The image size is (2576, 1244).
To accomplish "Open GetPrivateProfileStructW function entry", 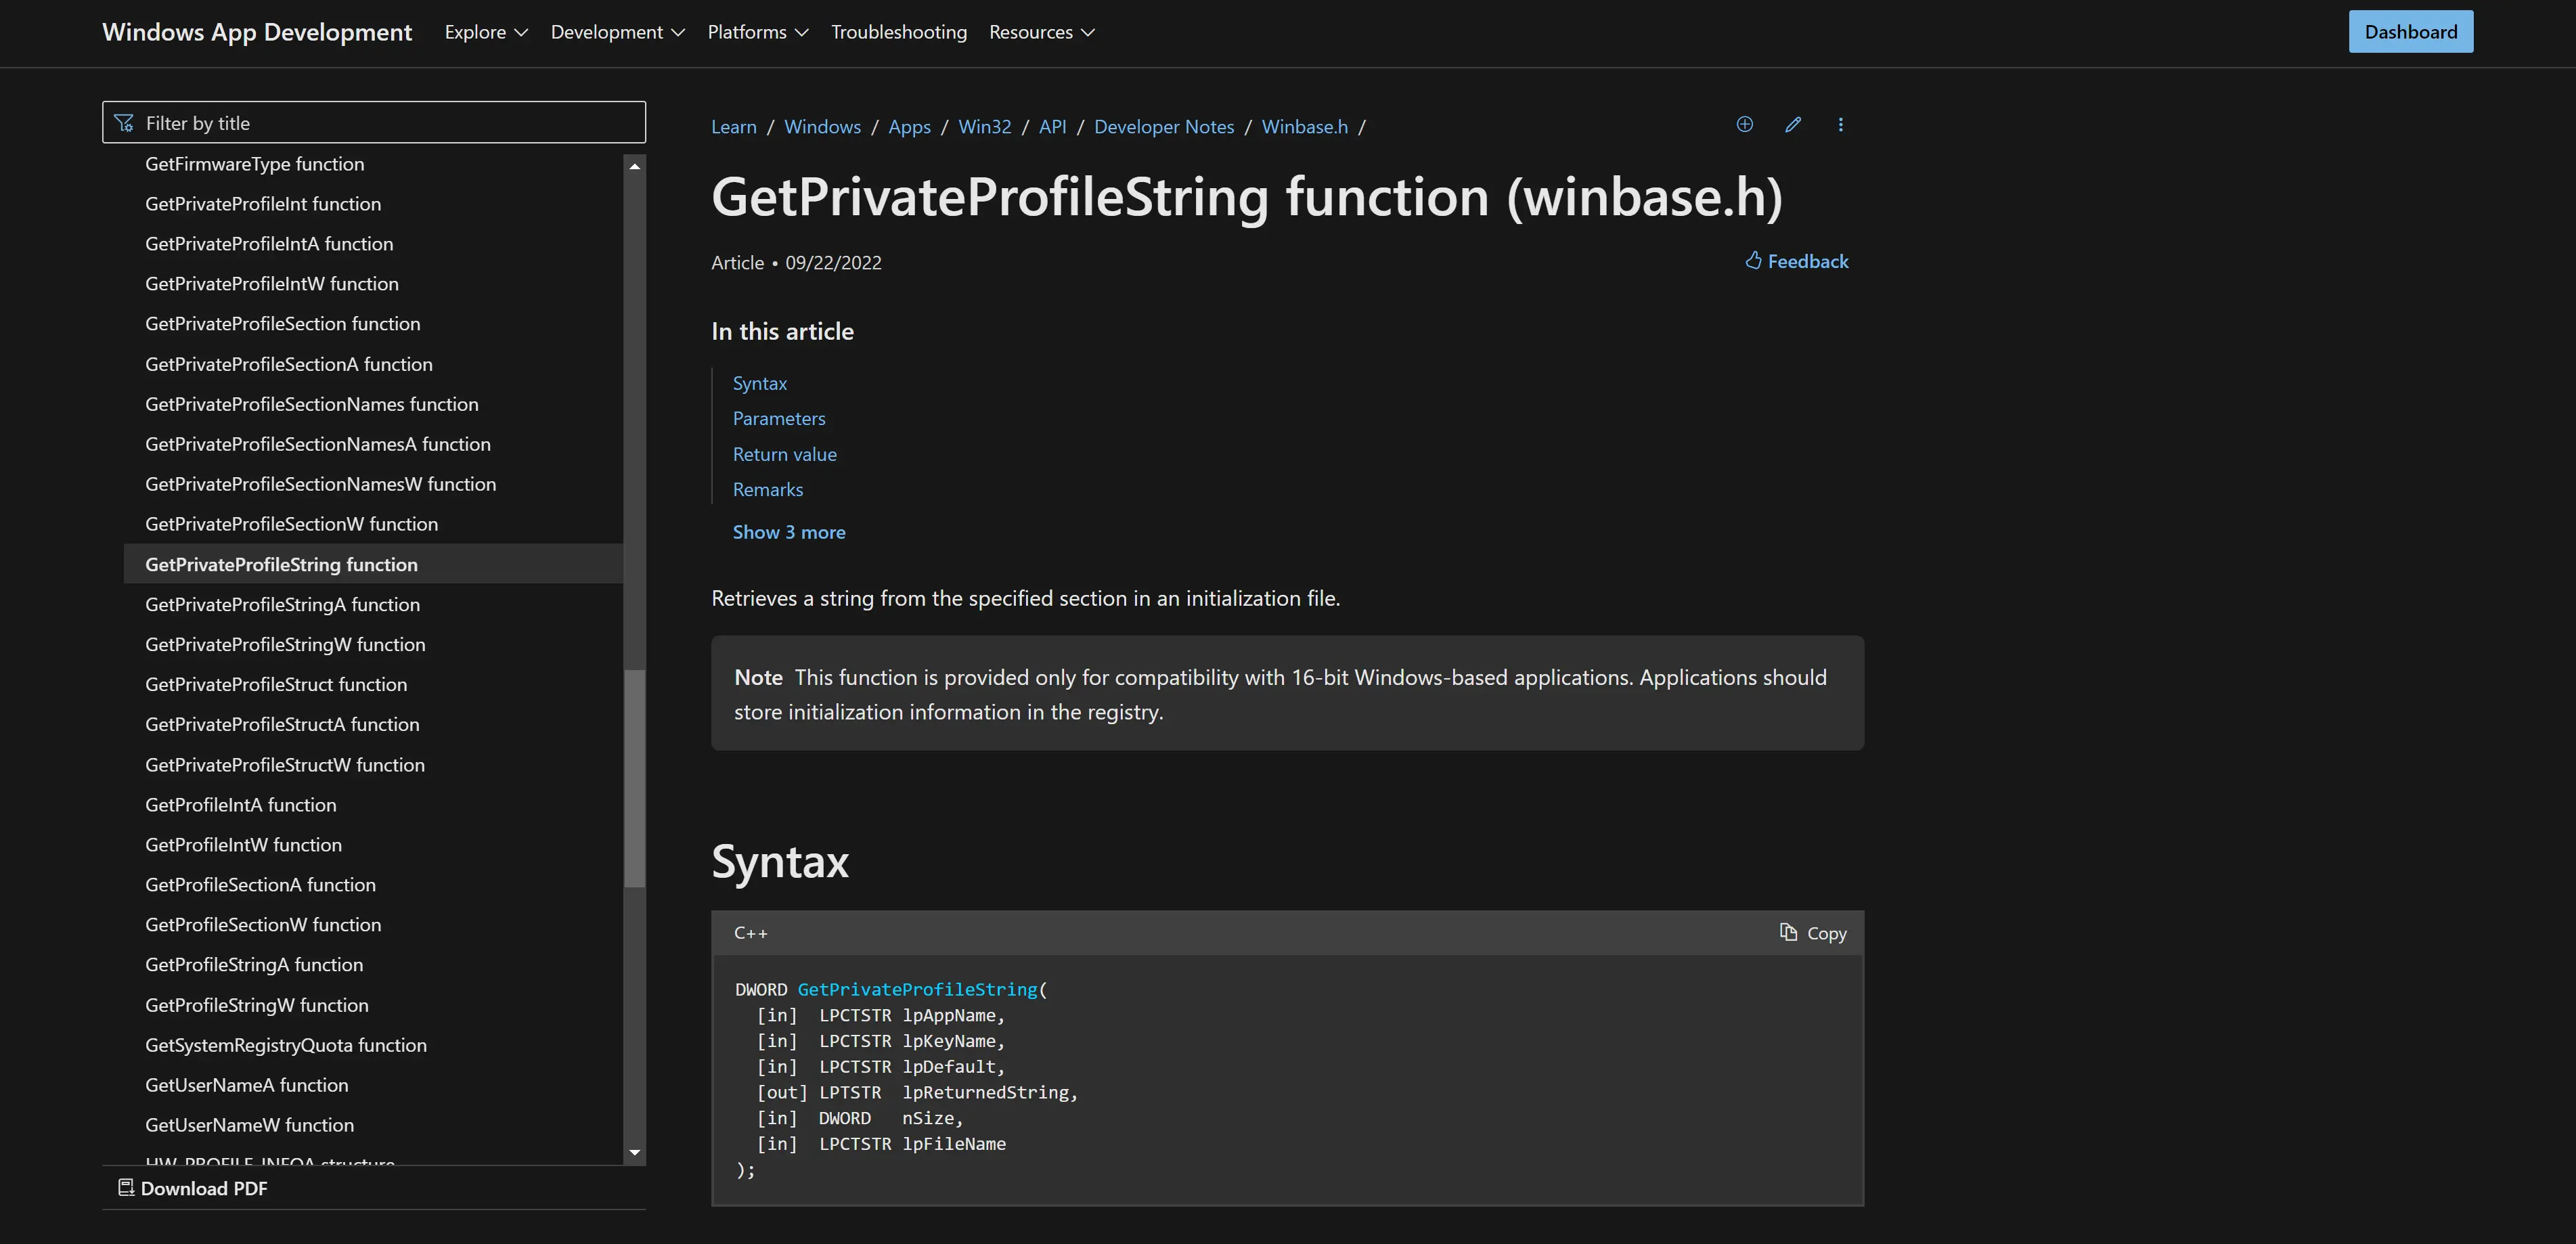I will tap(284, 765).
